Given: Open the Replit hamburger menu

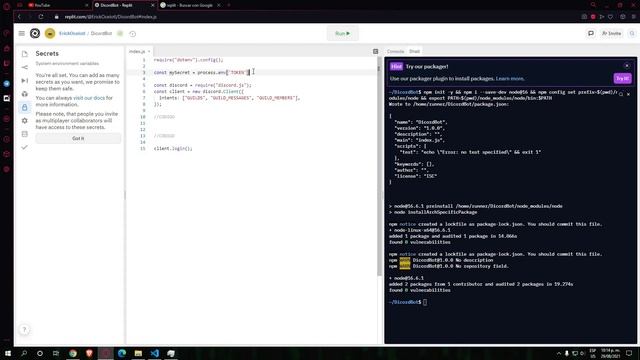Looking at the screenshot, I should [x=22, y=33].
